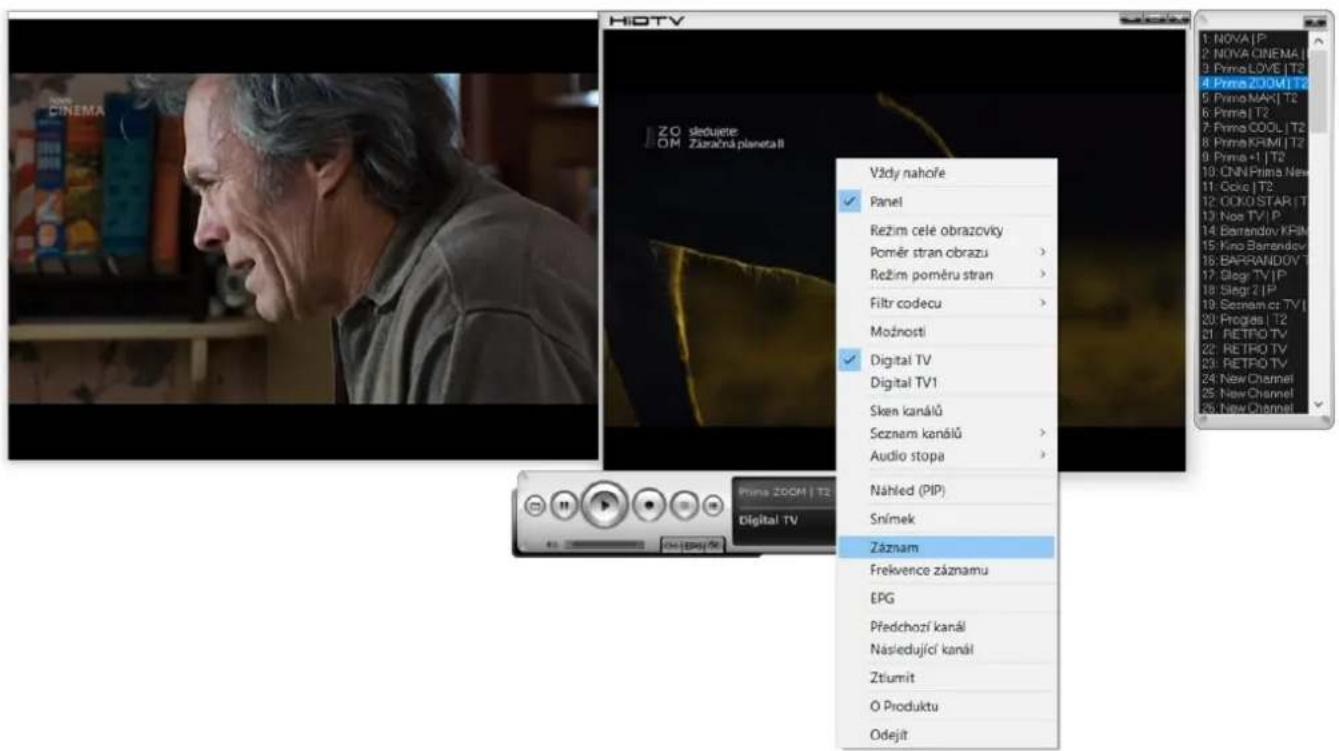
Task: Expand 'Režim poměru stran' submenu
Action: 946,274
